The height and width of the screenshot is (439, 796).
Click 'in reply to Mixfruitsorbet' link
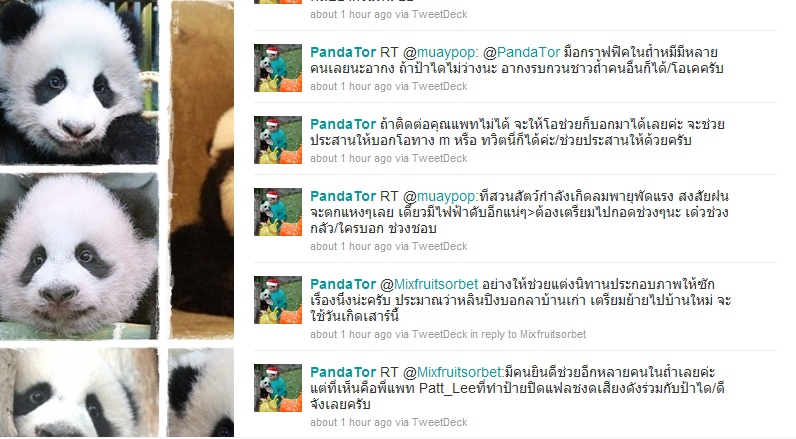point(528,334)
